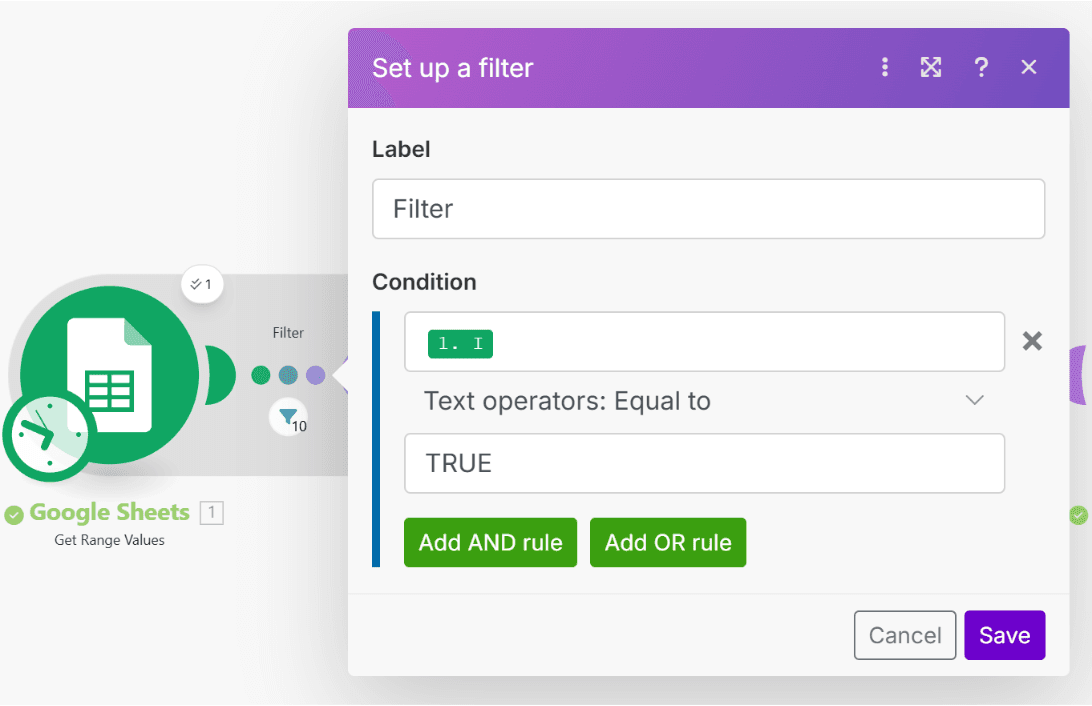Click the chevron arrow of the operator selector
The height and width of the screenshot is (706, 1092).
974,401
